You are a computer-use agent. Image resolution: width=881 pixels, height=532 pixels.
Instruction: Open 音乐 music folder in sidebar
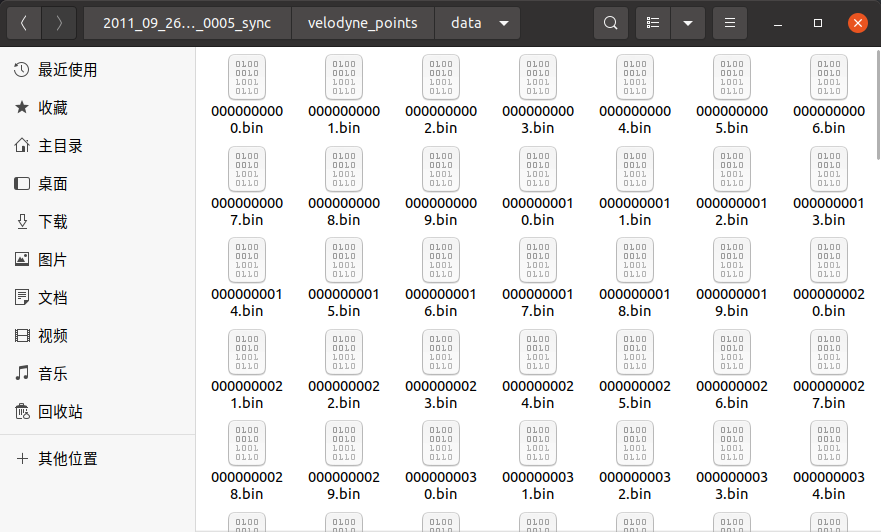tap(98, 374)
